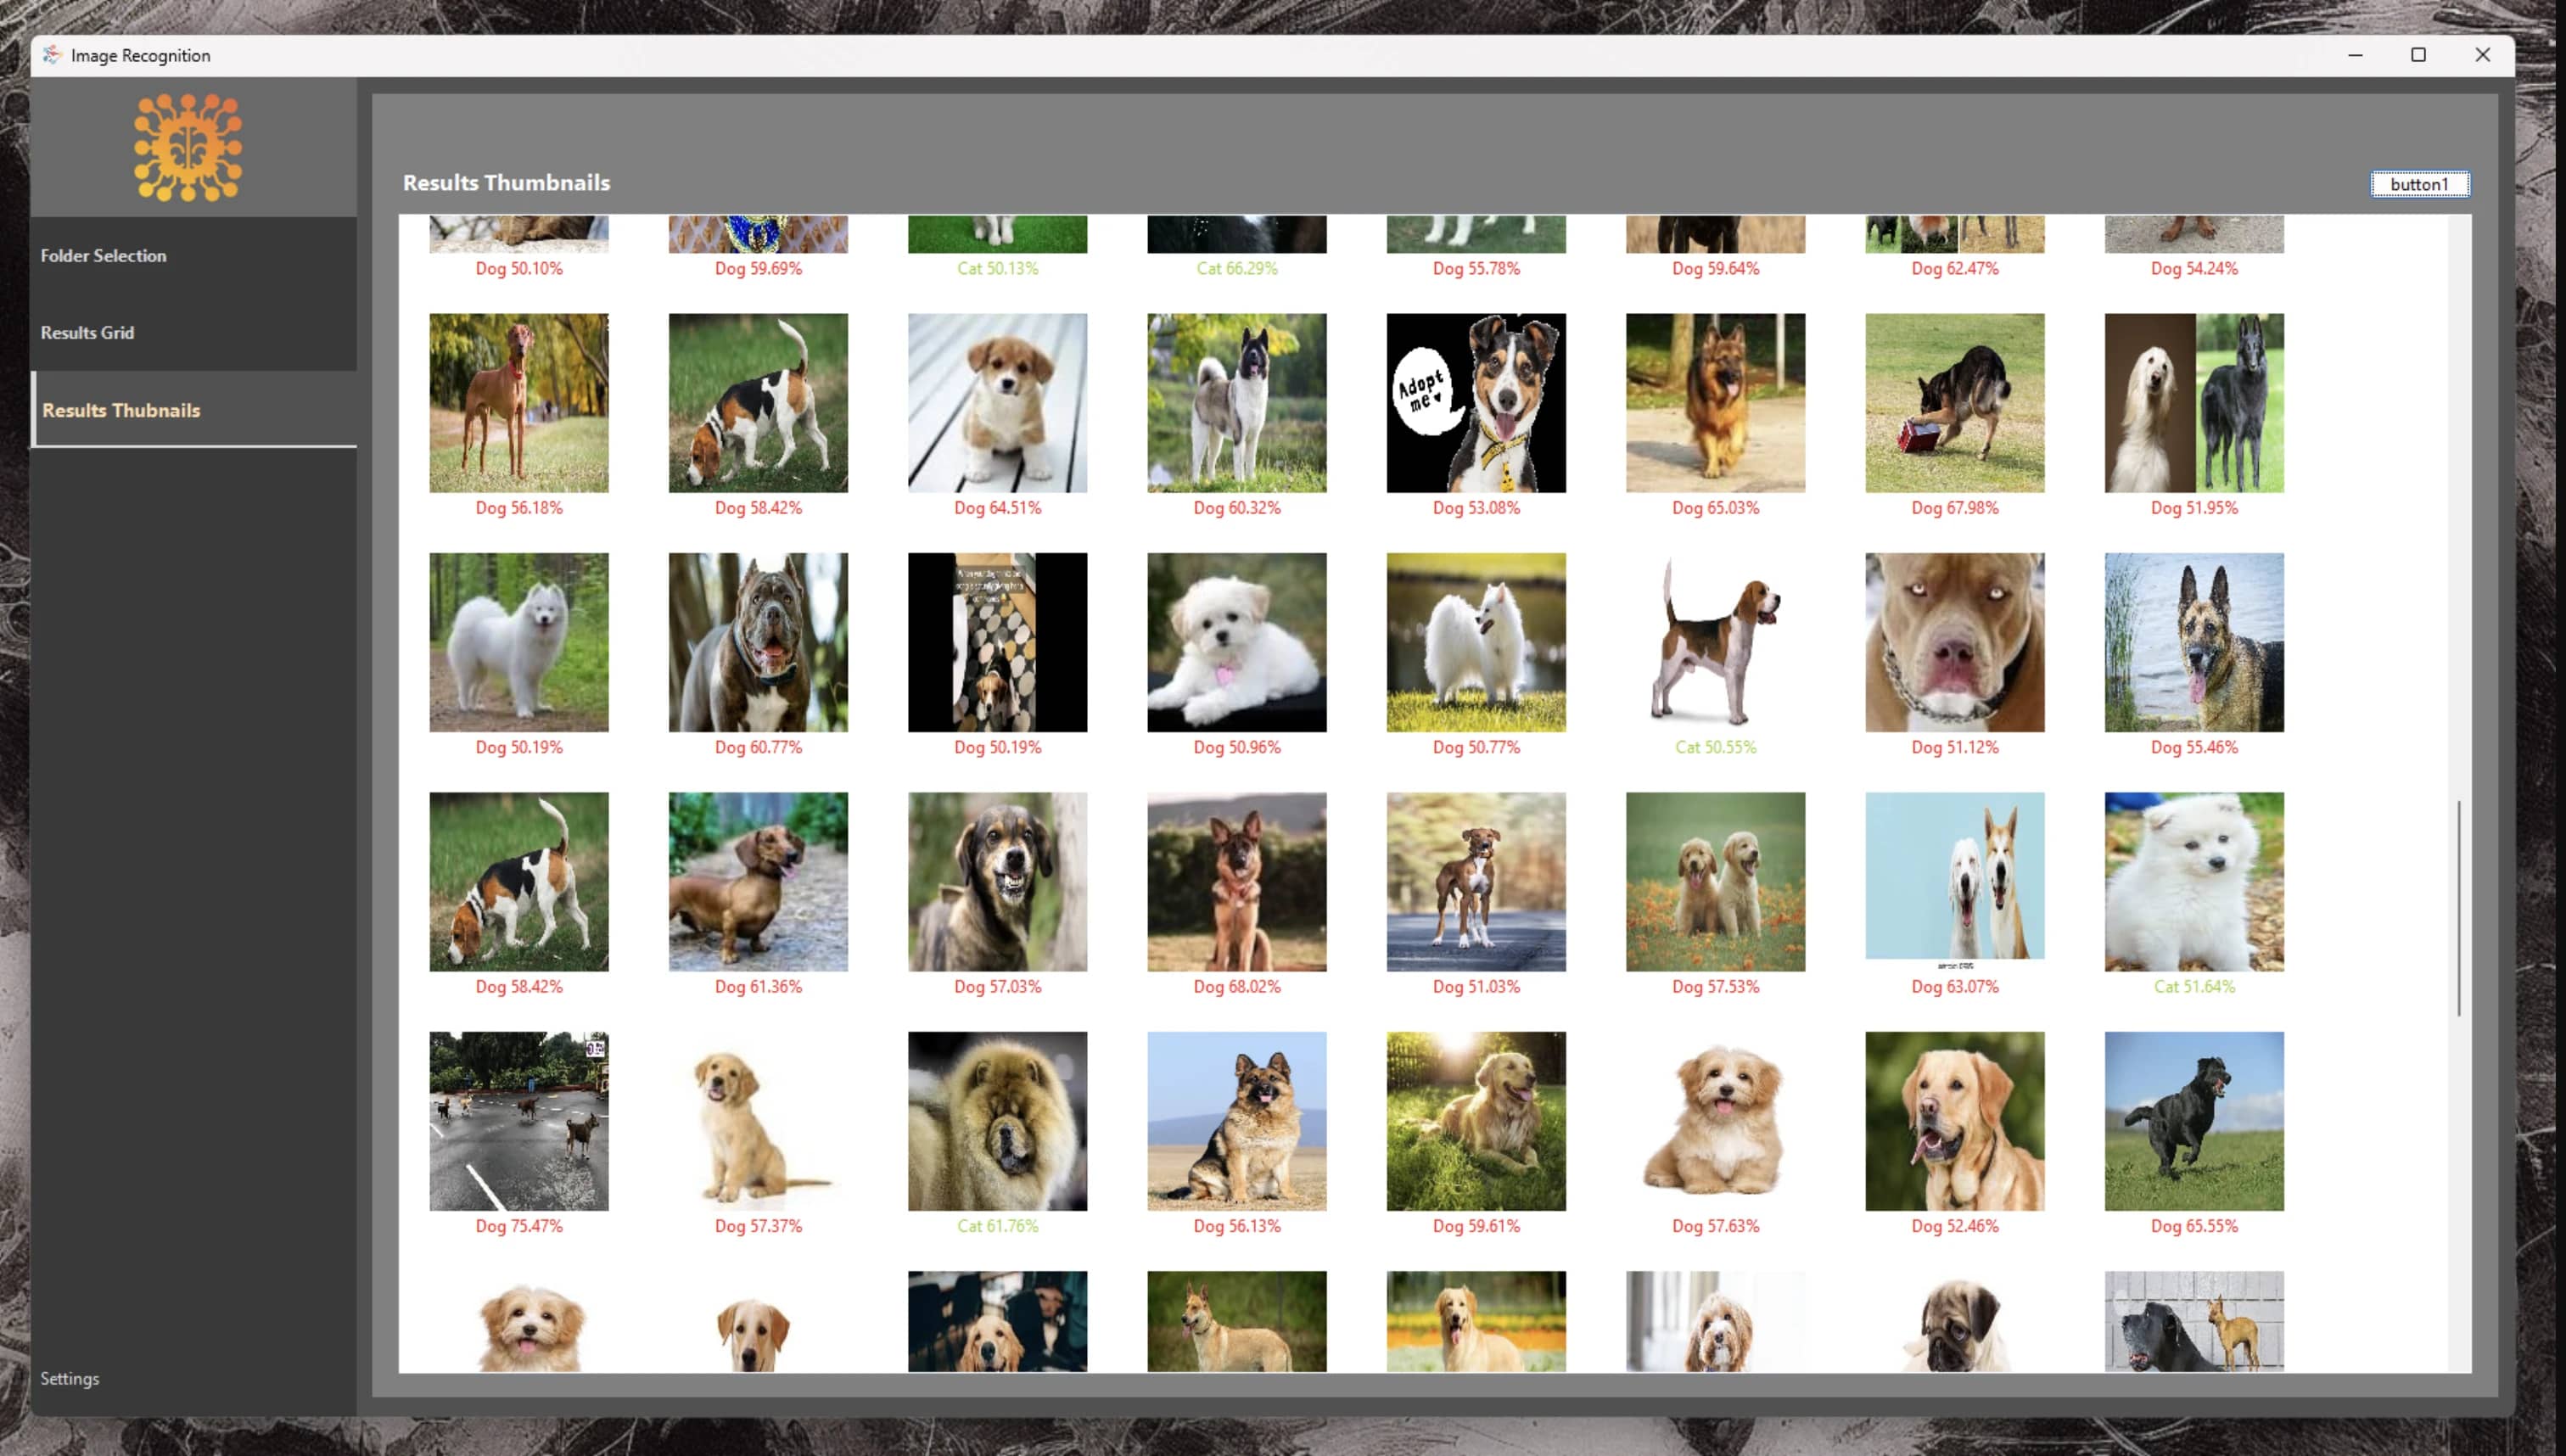Image resolution: width=2566 pixels, height=1456 pixels.
Task: Select the dachshund thumbnail Dog 61.36%
Action: coord(758,882)
